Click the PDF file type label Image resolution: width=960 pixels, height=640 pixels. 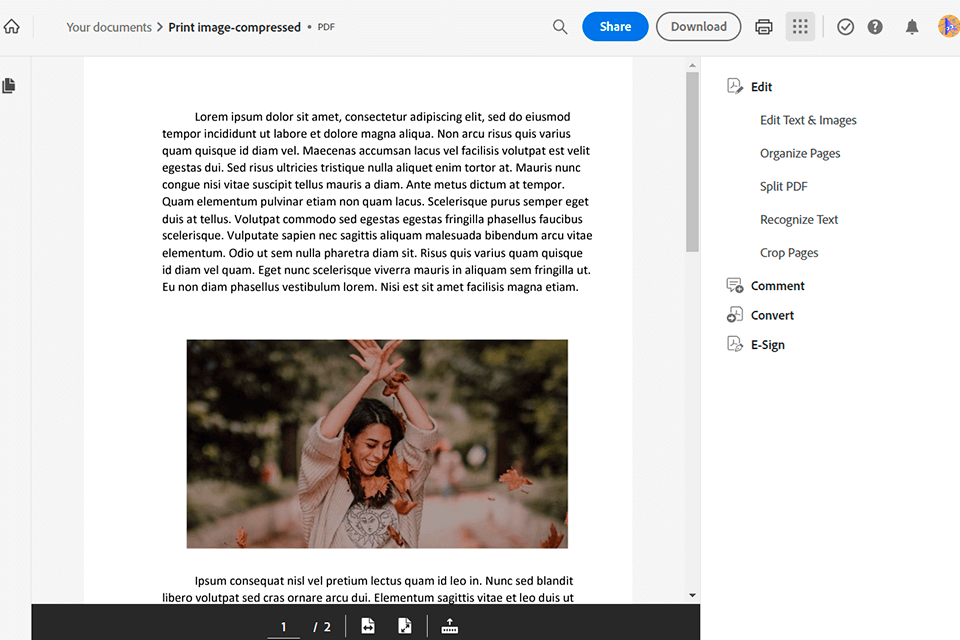[326, 27]
